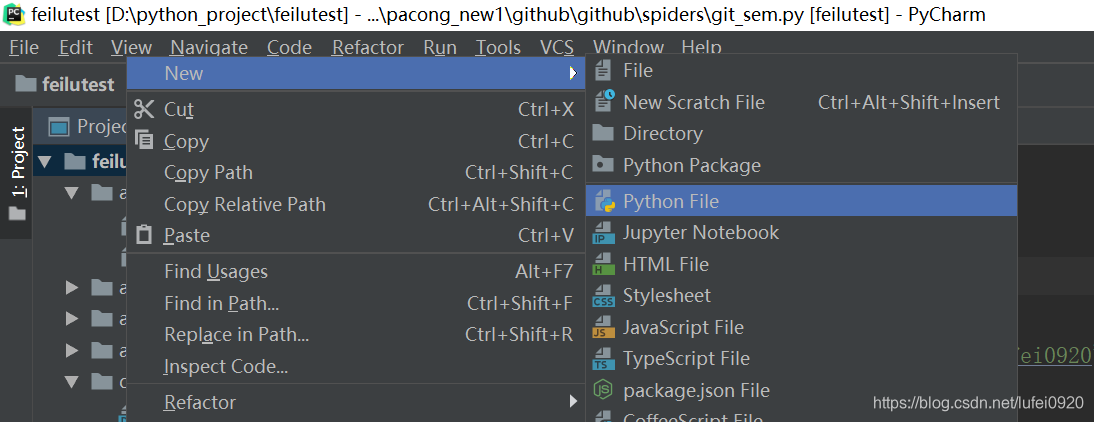The width and height of the screenshot is (1094, 422).
Task: Select HTML File entry
Action: pyautogui.click(x=801, y=264)
